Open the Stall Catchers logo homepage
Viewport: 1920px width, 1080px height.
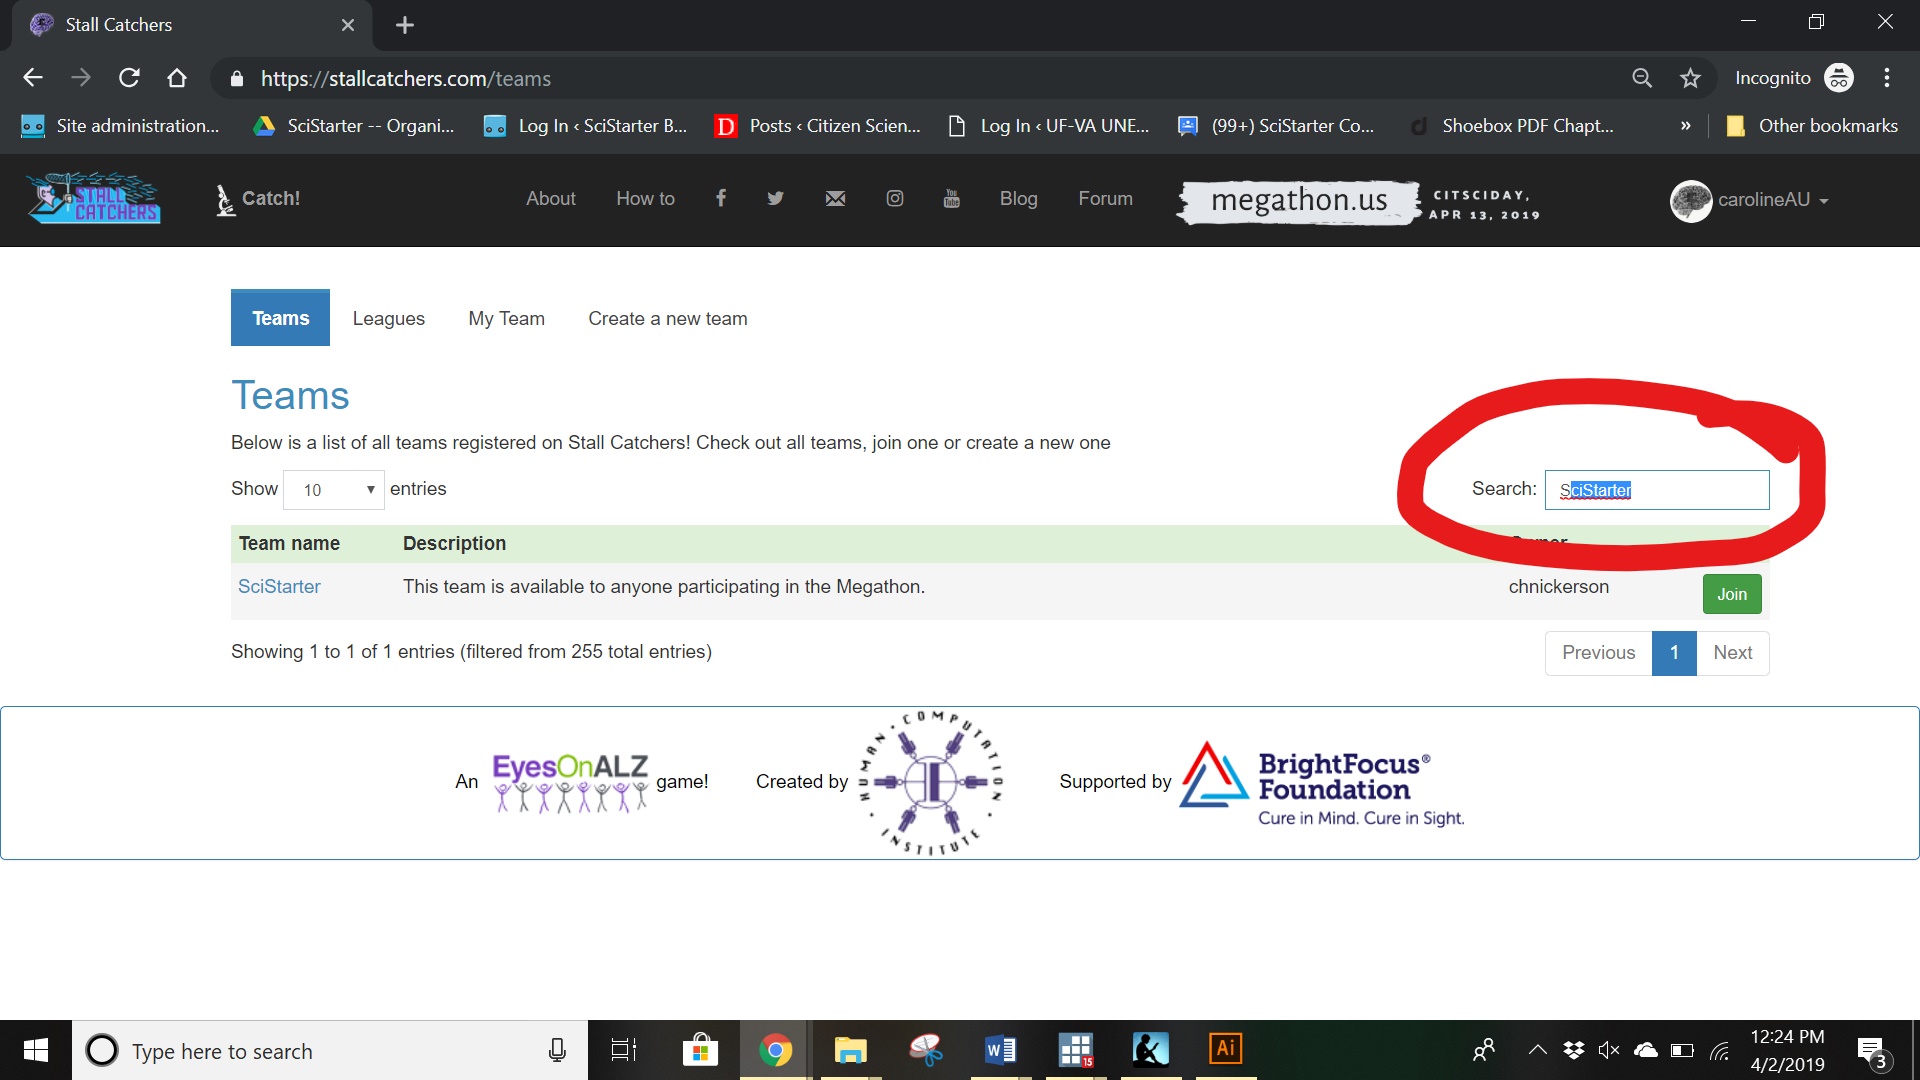click(x=94, y=198)
